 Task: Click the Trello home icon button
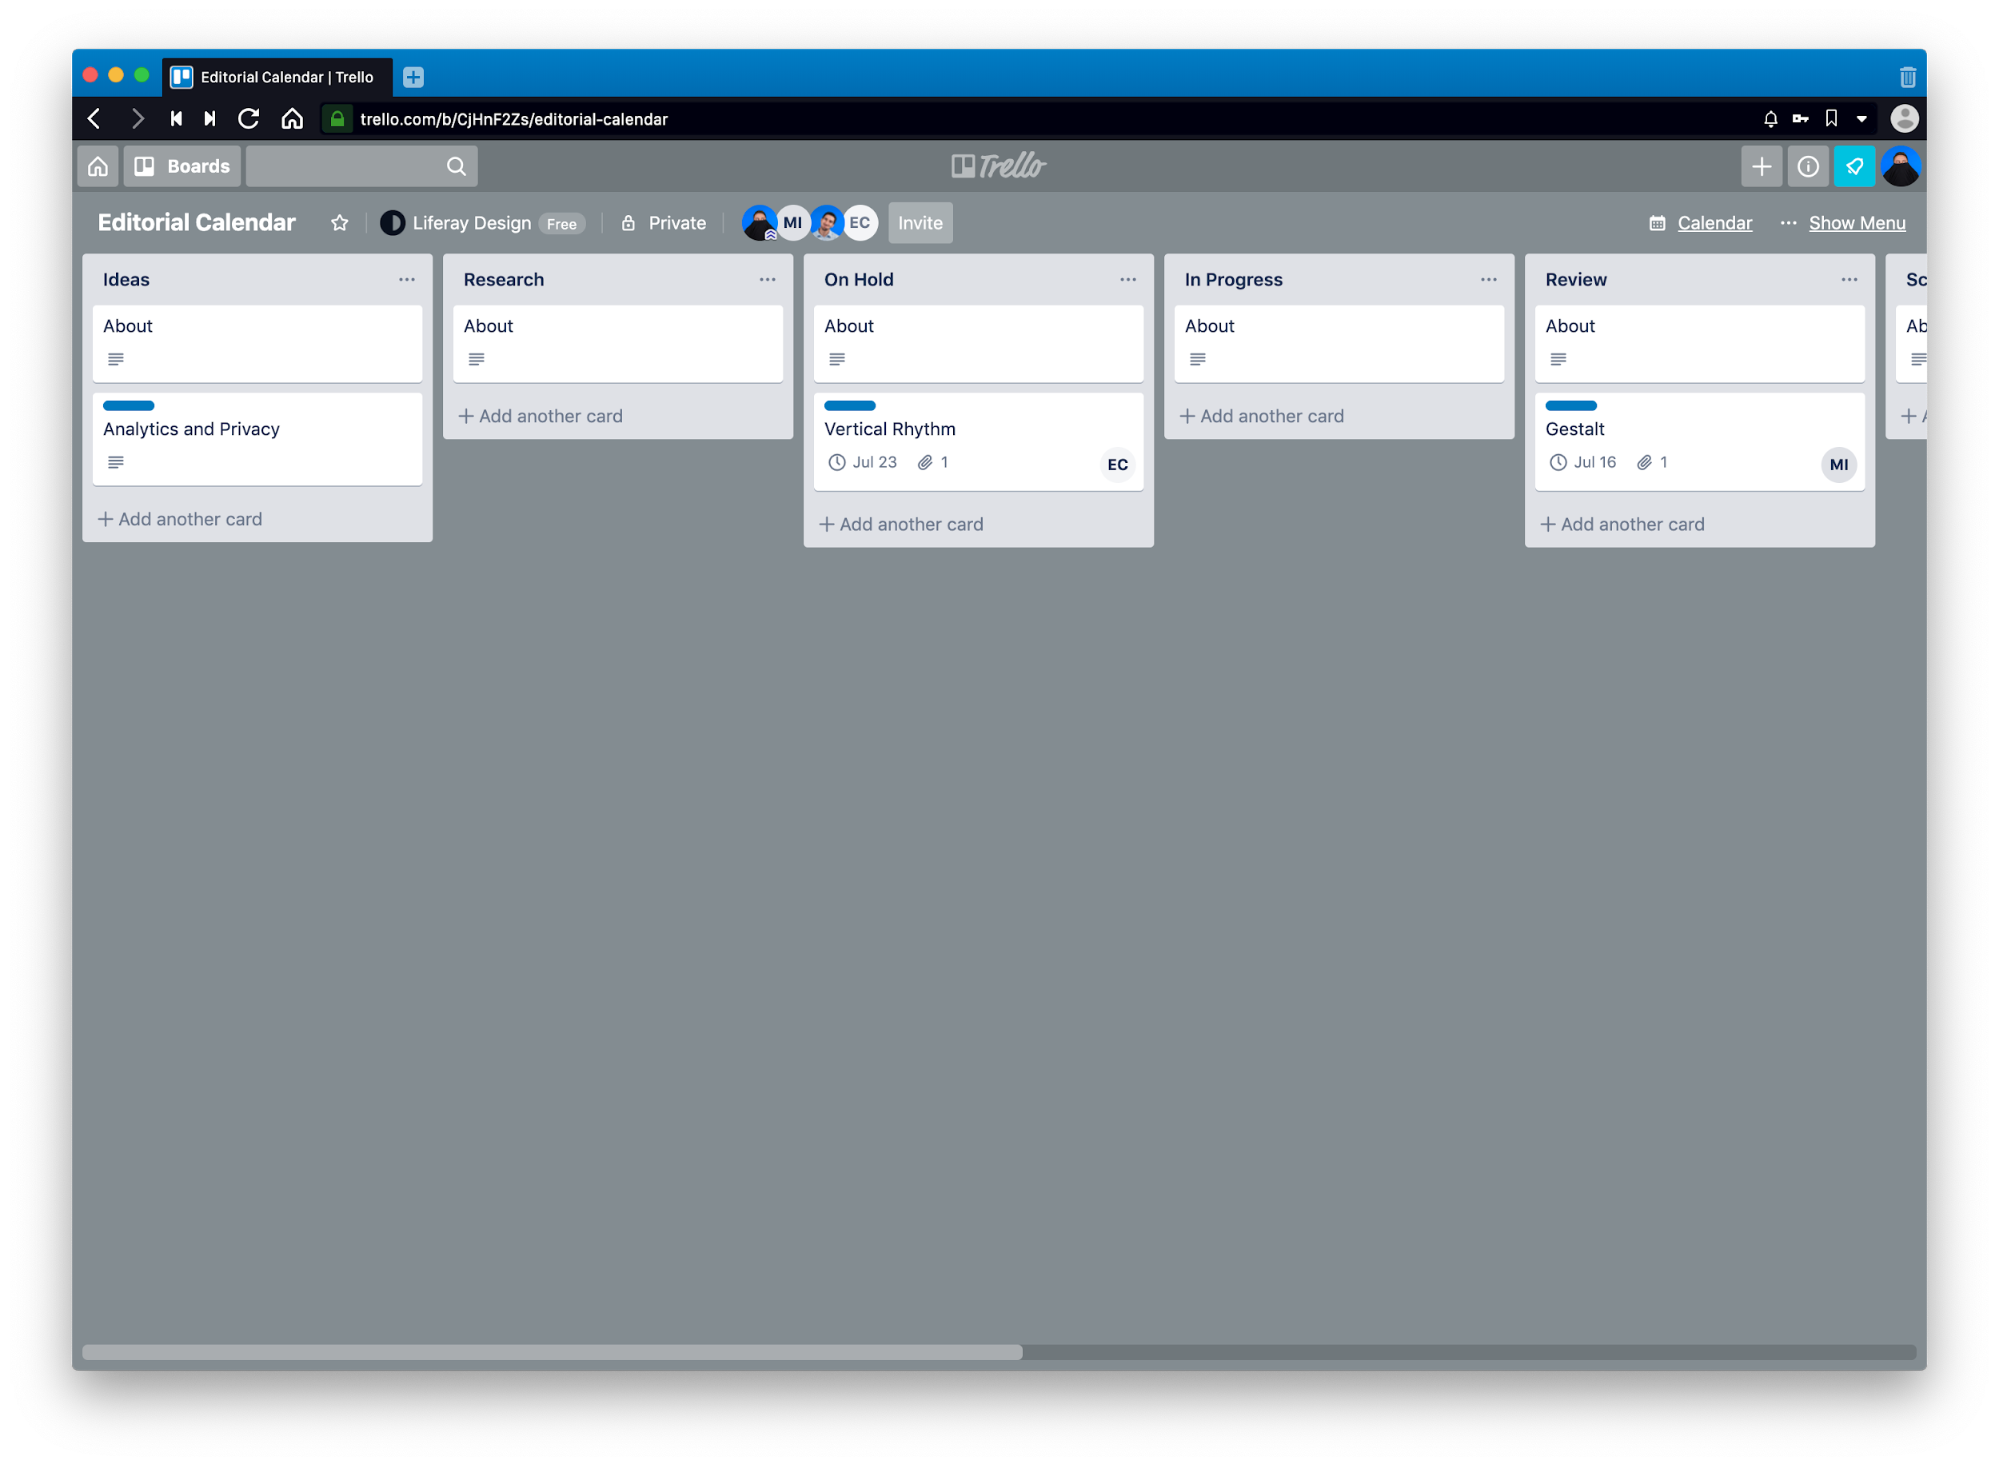coord(98,166)
